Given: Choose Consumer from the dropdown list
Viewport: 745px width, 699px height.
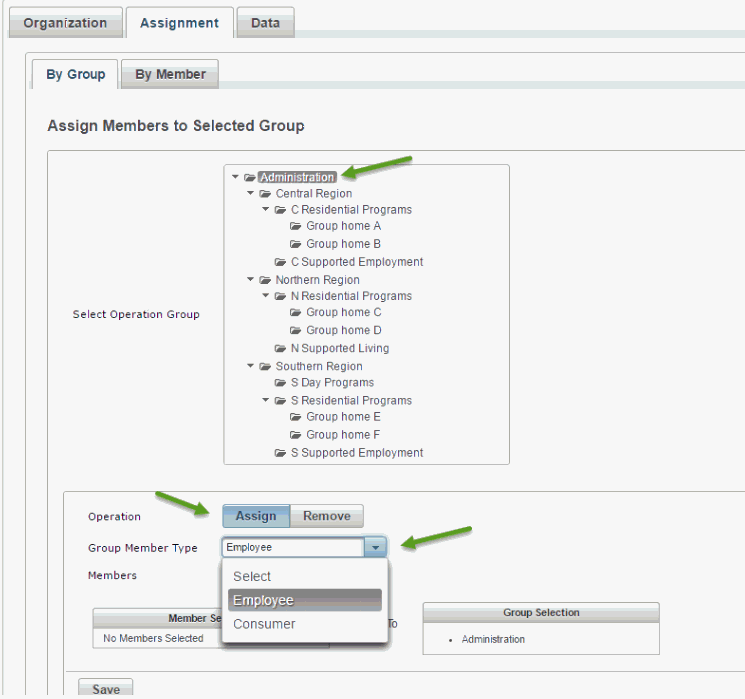Looking at the screenshot, I should point(264,624).
